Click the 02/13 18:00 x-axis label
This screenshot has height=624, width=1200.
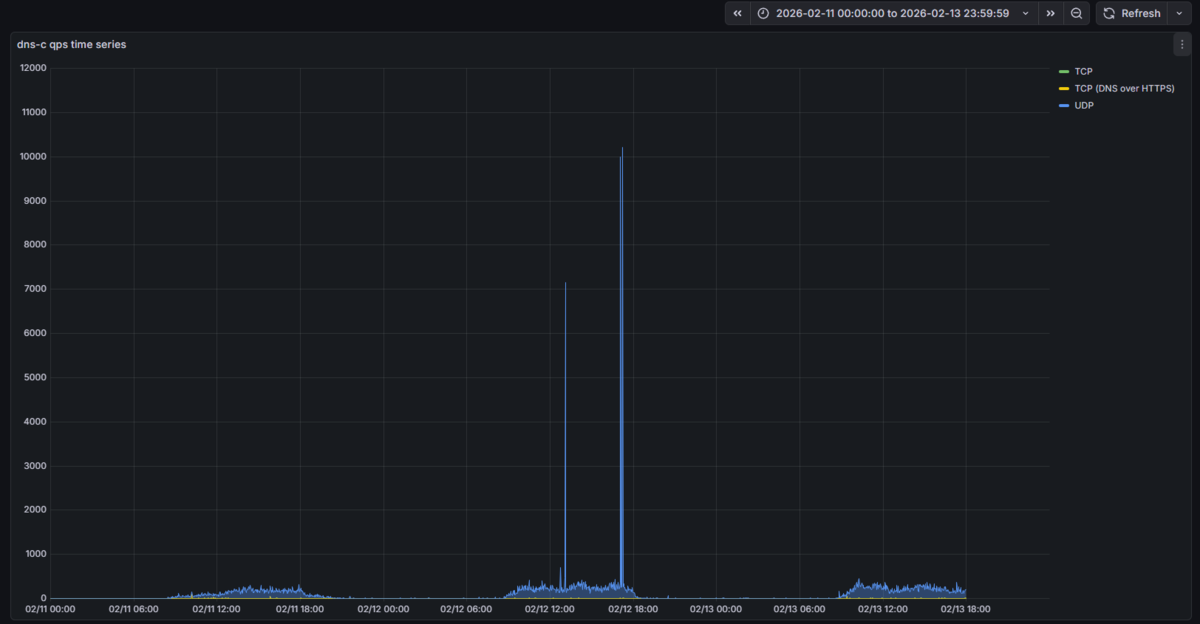pyautogui.click(x=965, y=608)
